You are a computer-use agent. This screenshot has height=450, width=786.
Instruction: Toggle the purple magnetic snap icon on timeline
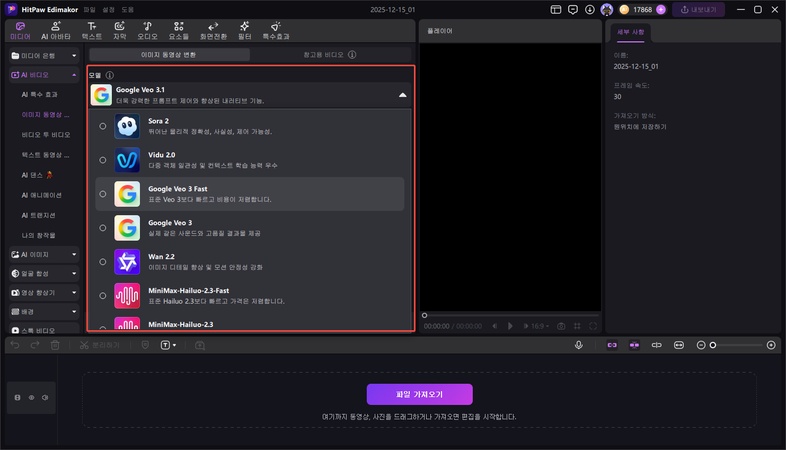tap(634, 345)
